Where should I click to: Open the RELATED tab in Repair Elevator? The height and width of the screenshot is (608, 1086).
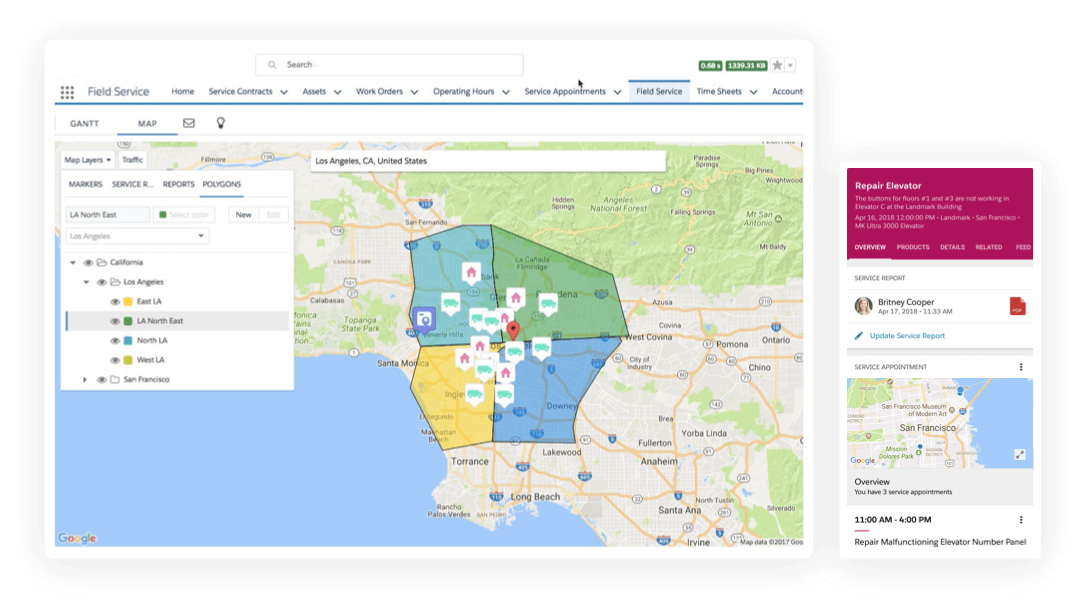pos(988,247)
